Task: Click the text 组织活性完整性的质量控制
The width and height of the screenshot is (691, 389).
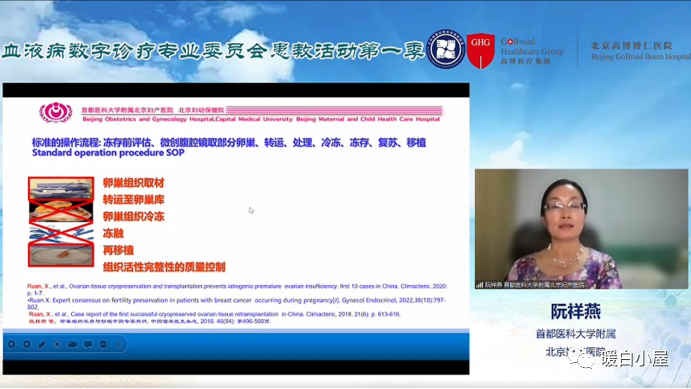Action: pos(164,267)
